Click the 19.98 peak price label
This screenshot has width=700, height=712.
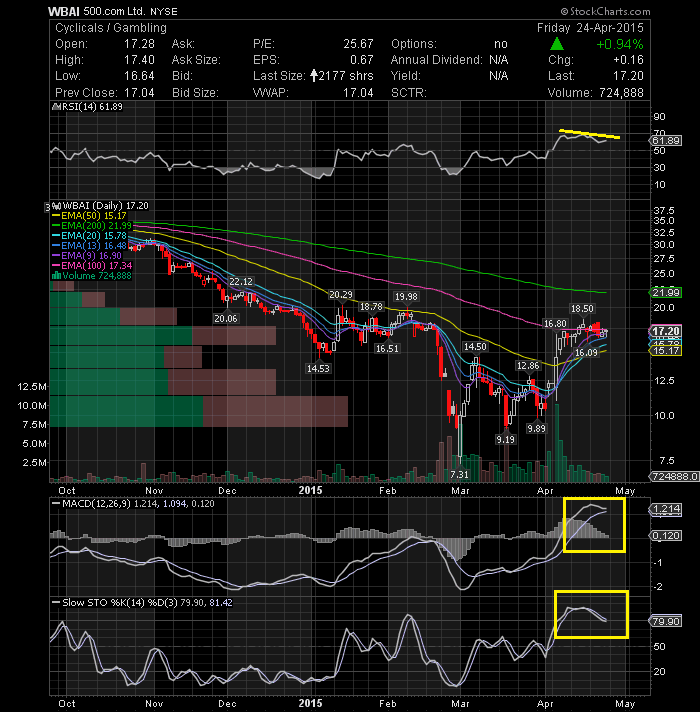click(406, 297)
